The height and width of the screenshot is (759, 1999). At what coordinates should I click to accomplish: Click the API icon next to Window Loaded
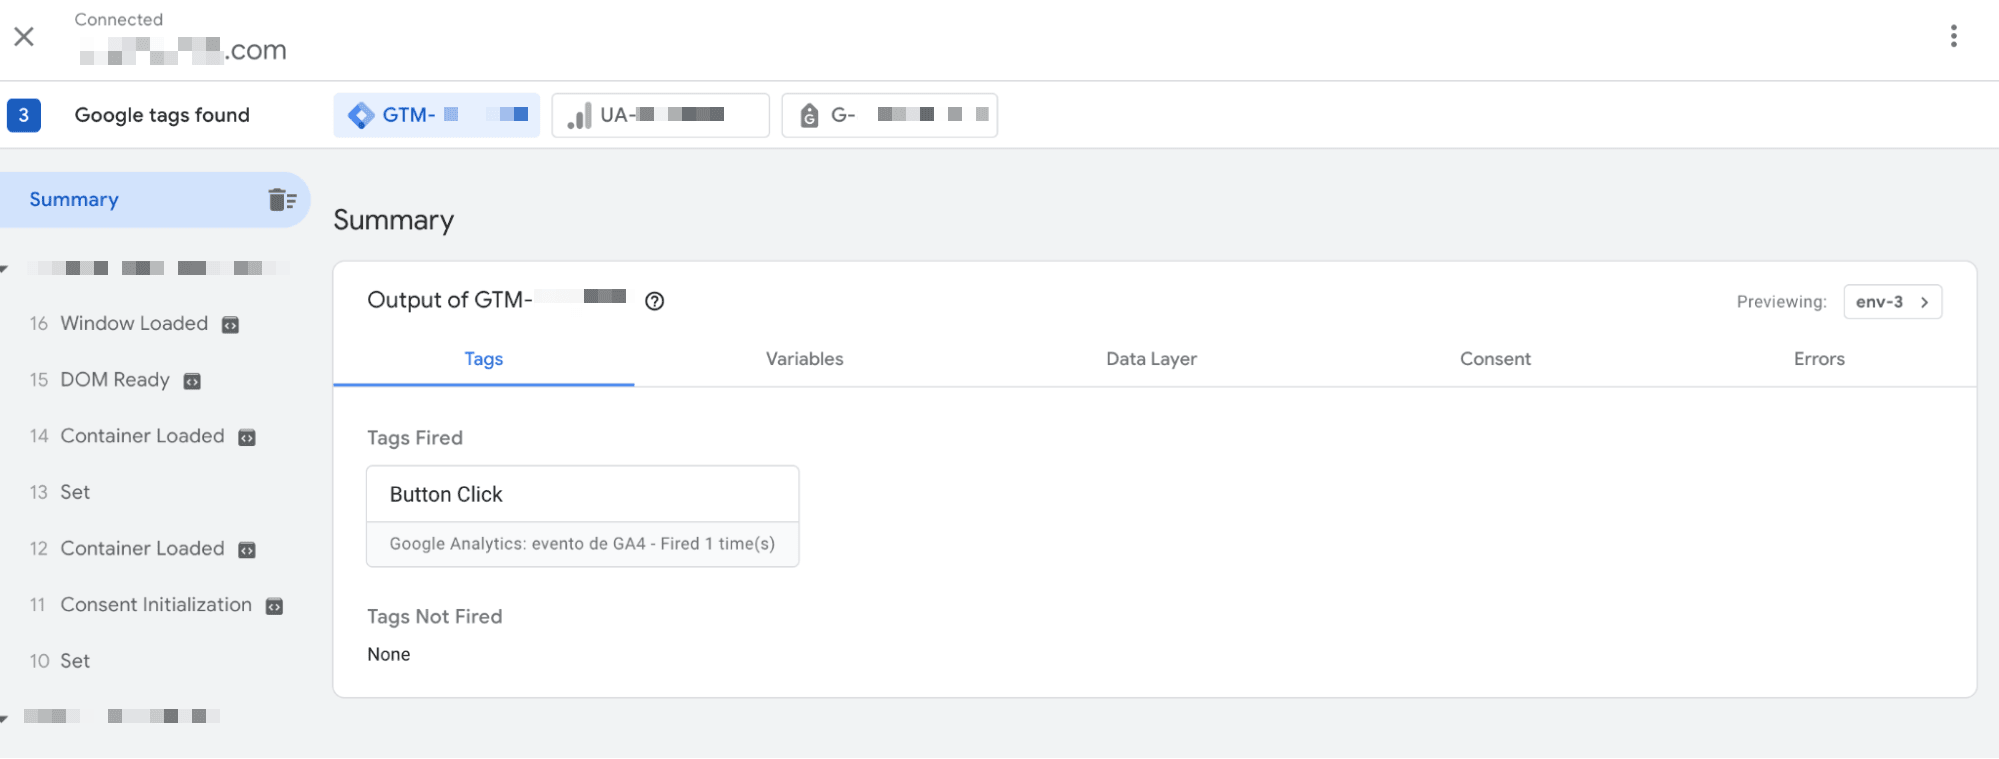tap(230, 325)
